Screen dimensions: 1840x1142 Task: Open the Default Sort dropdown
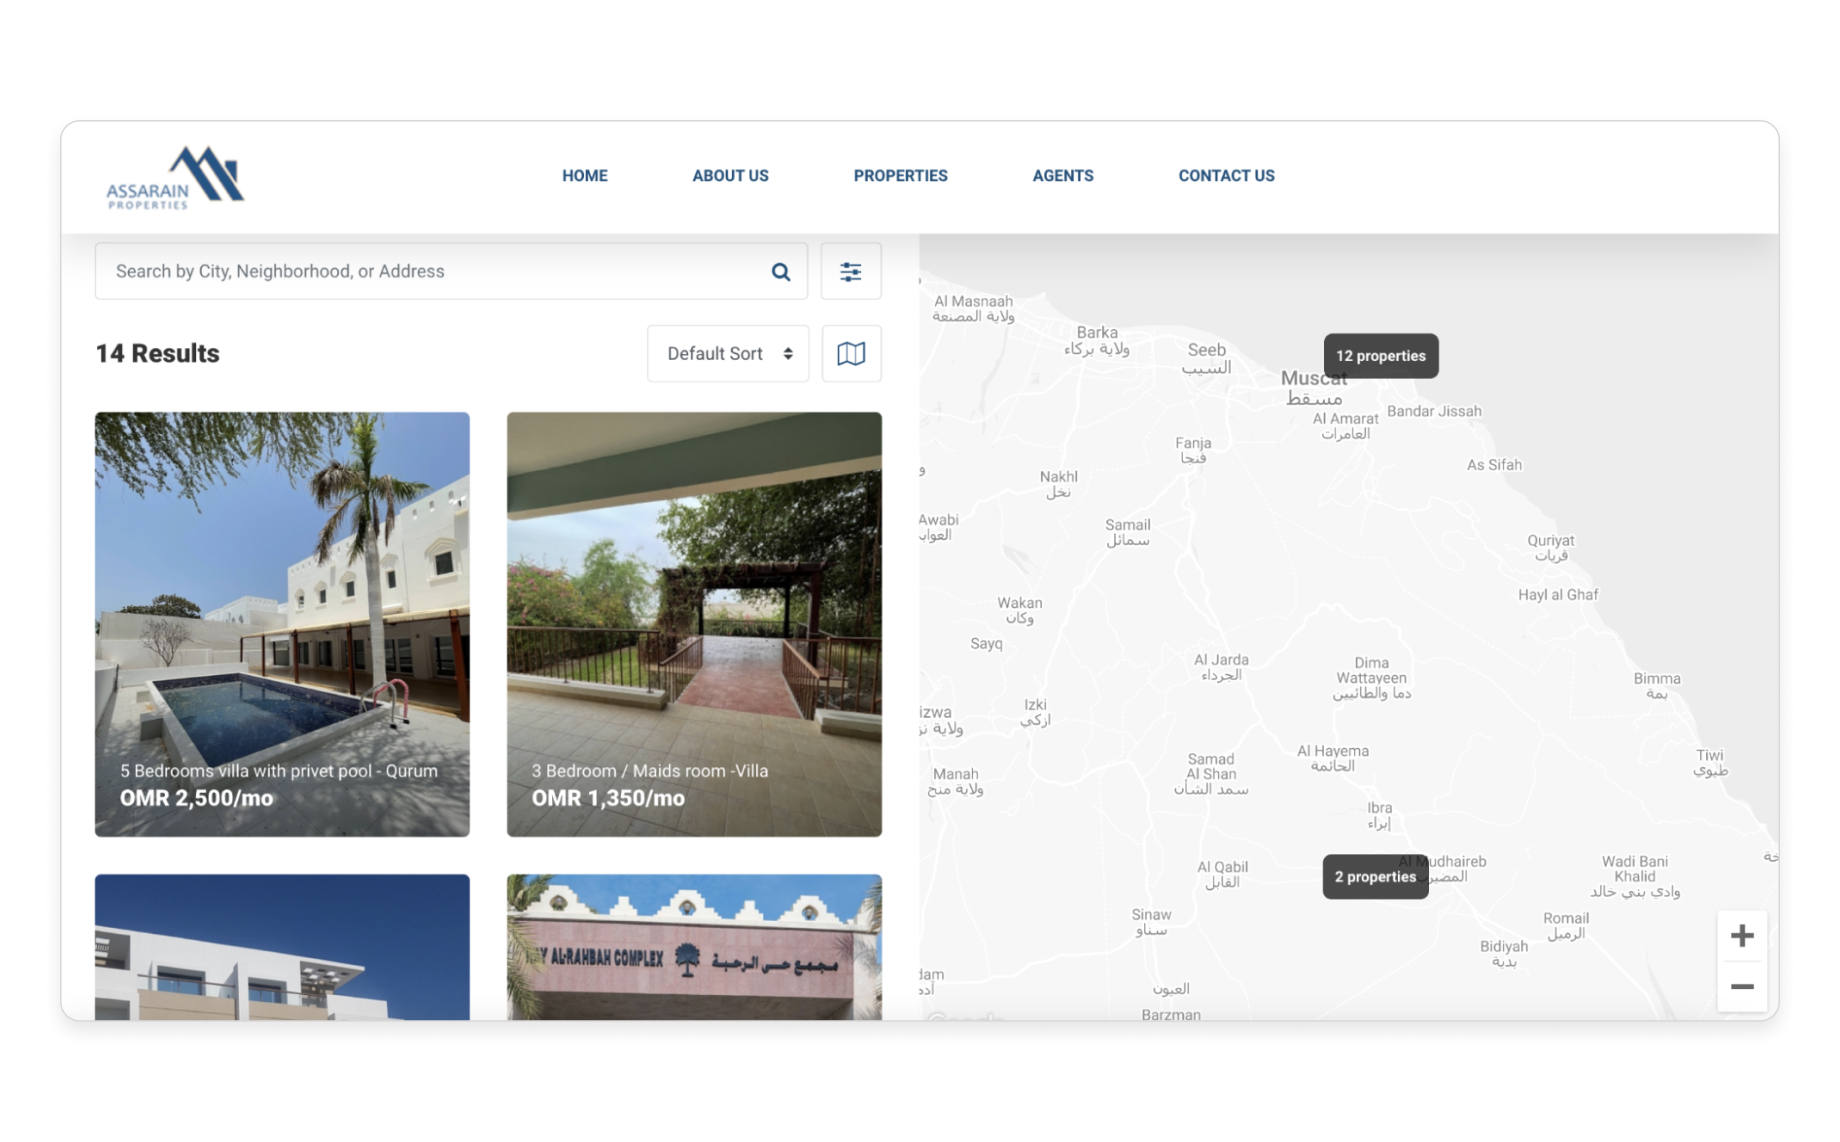(x=728, y=354)
